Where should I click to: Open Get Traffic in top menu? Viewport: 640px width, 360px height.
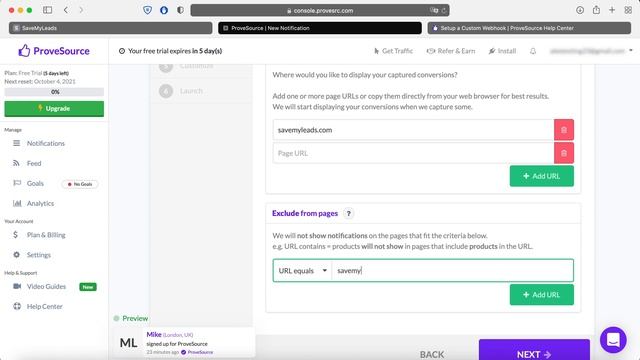pyautogui.click(x=393, y=51)
